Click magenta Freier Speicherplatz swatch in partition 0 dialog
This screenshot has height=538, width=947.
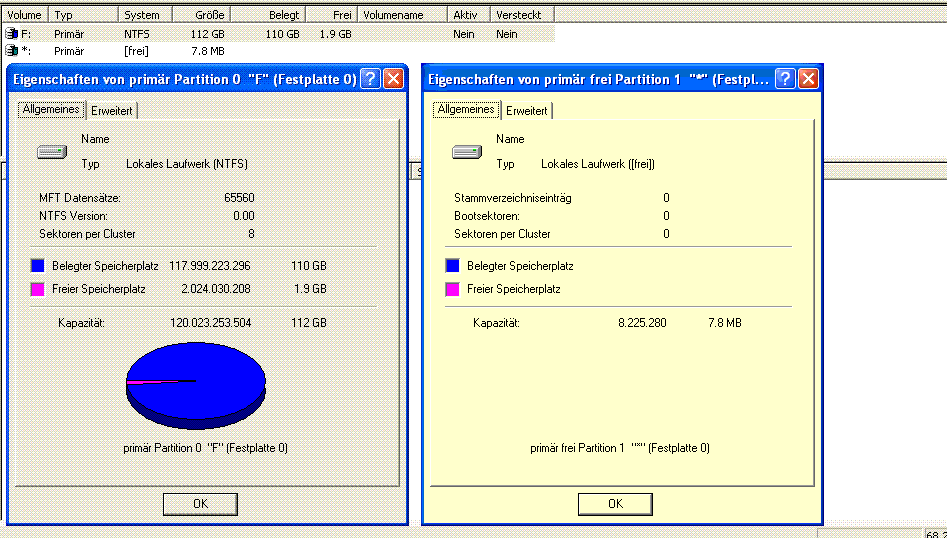click(37, 289)
